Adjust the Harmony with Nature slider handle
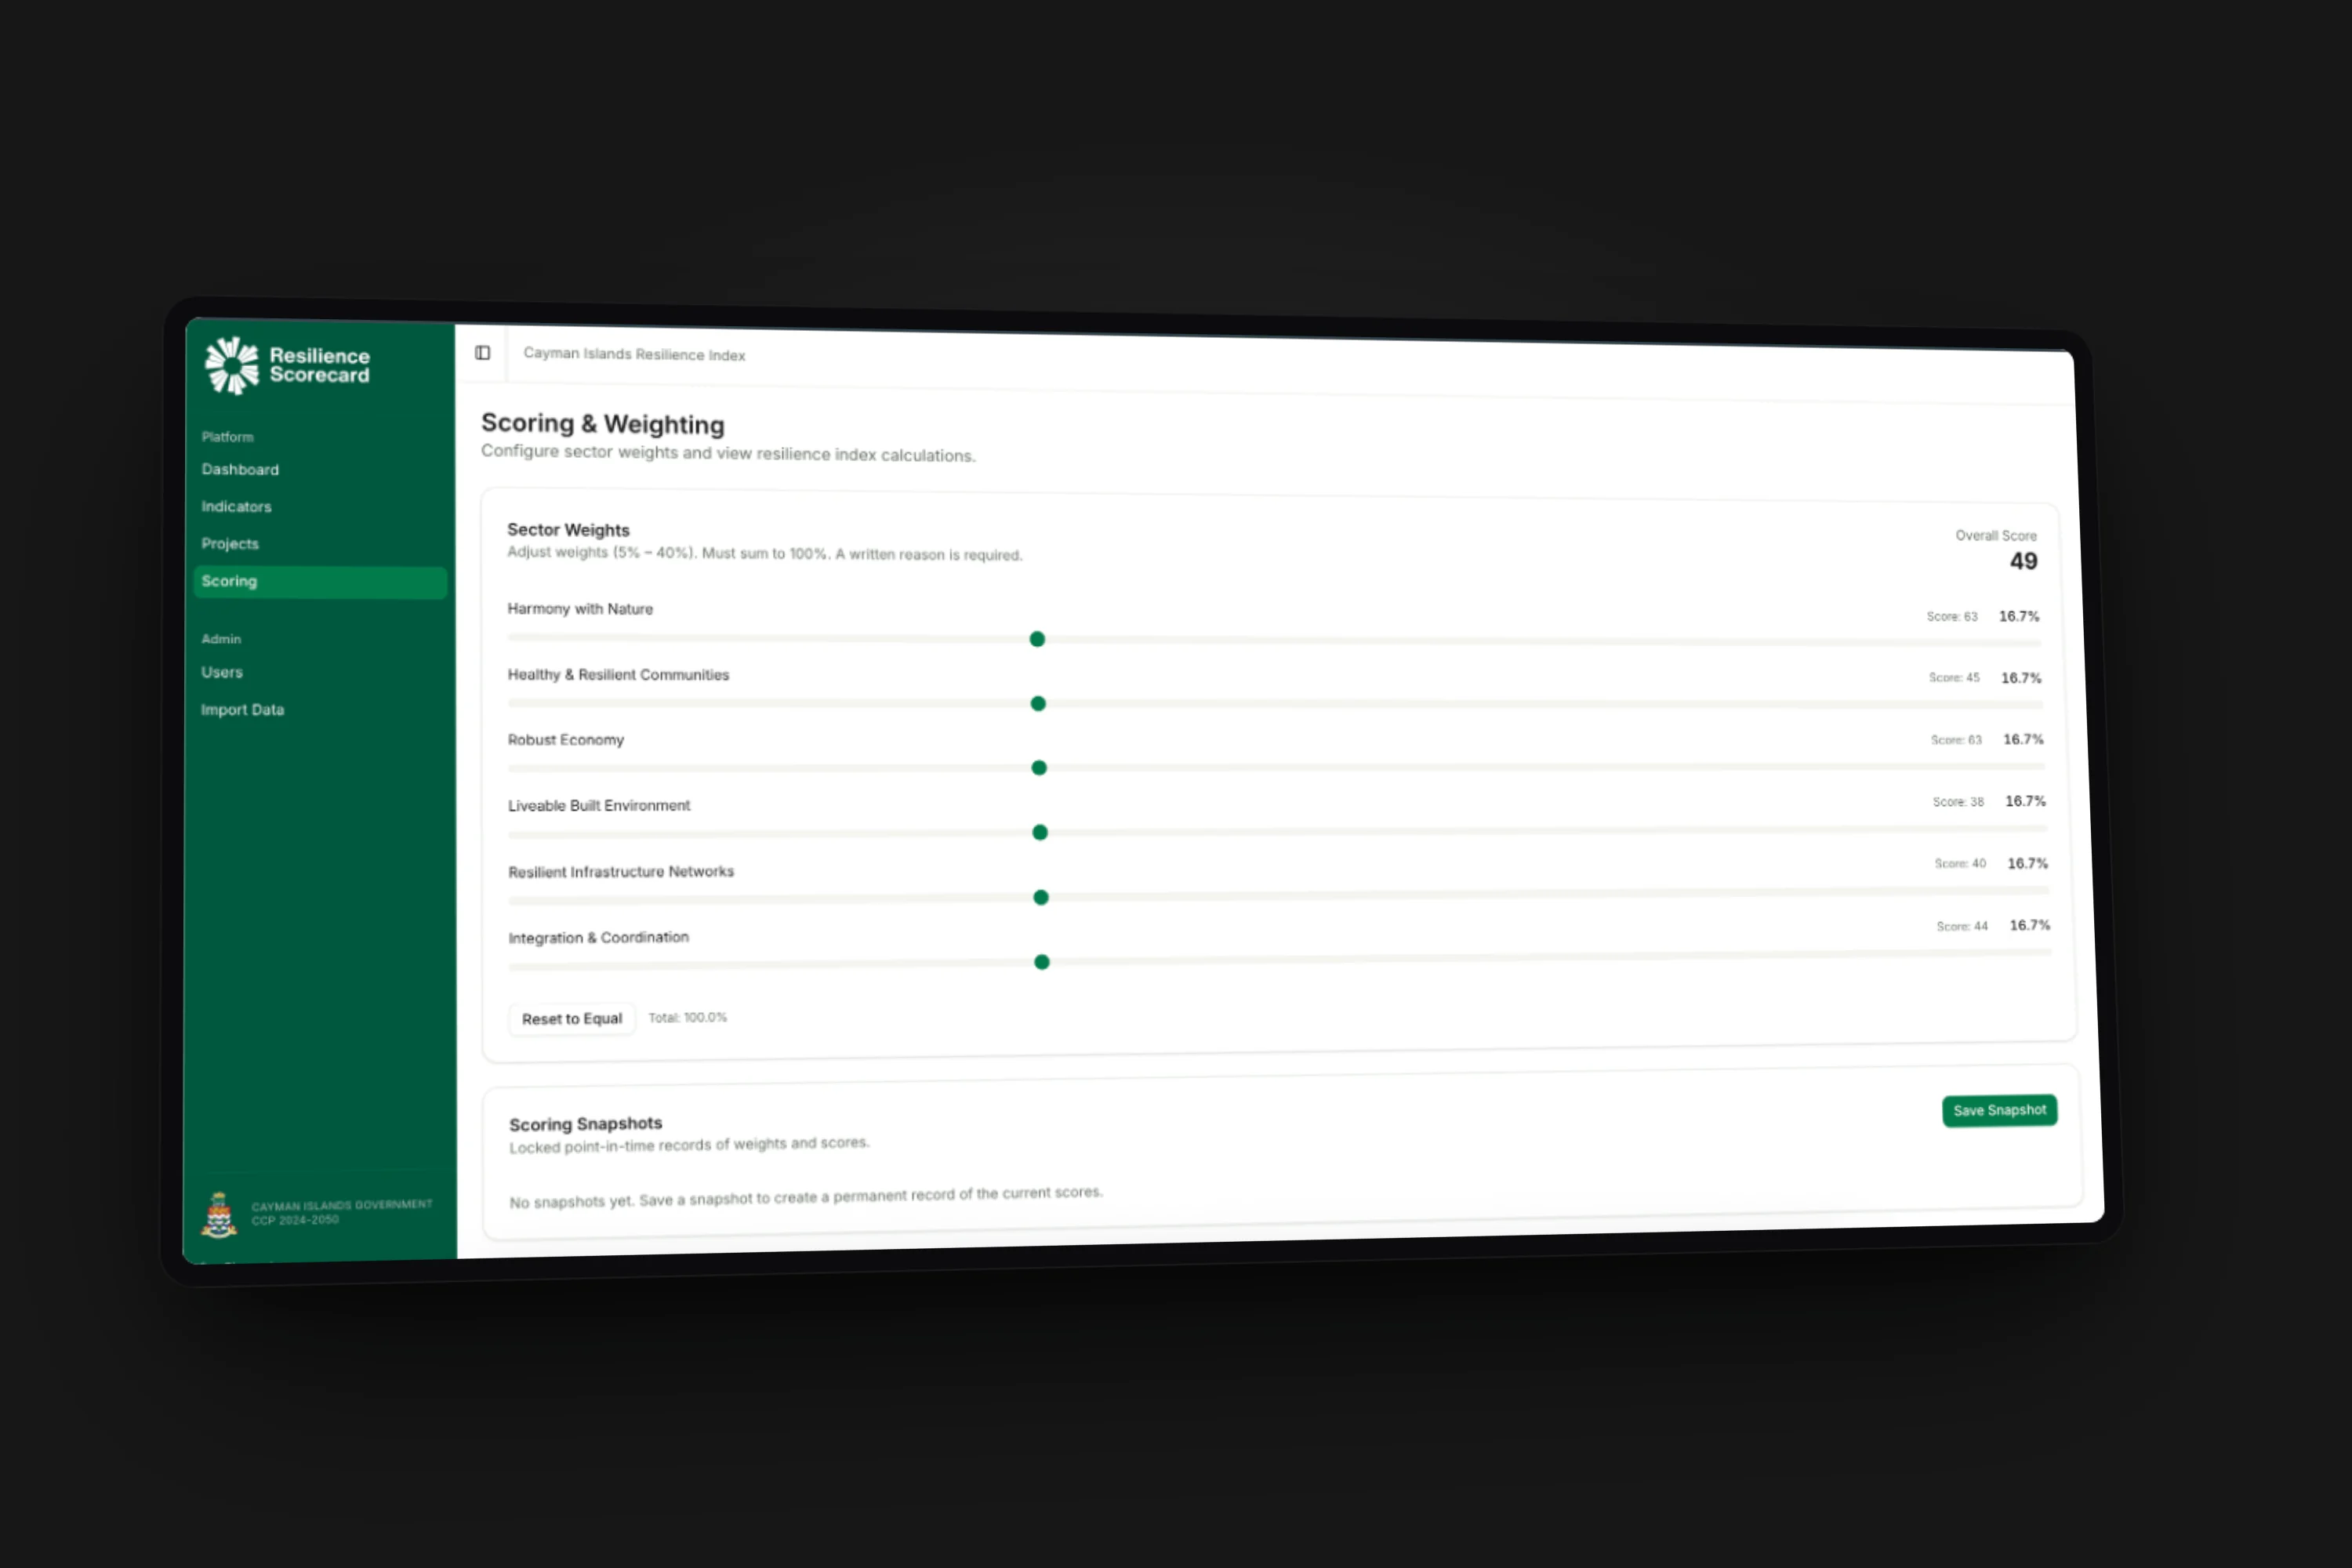2352x1568 pixels. click(1037, 639)
